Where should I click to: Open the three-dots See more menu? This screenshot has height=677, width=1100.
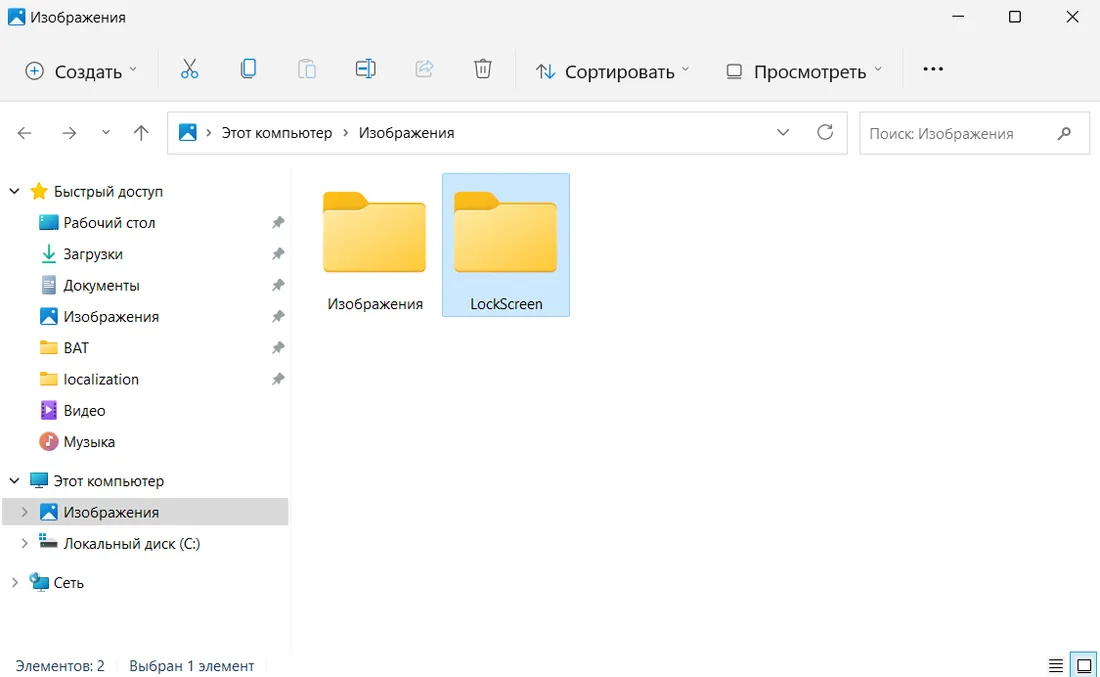point(933,69)
